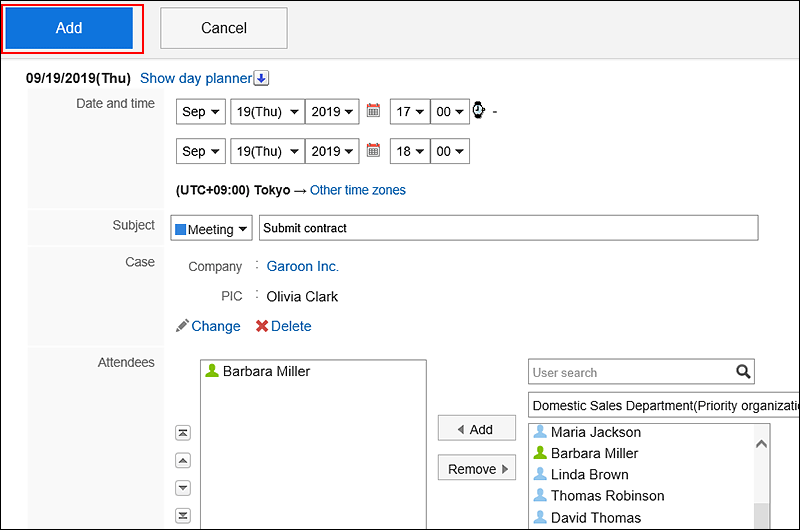
Task: Open the start day 19(Thu) dropdown
Action: (267, 111)
